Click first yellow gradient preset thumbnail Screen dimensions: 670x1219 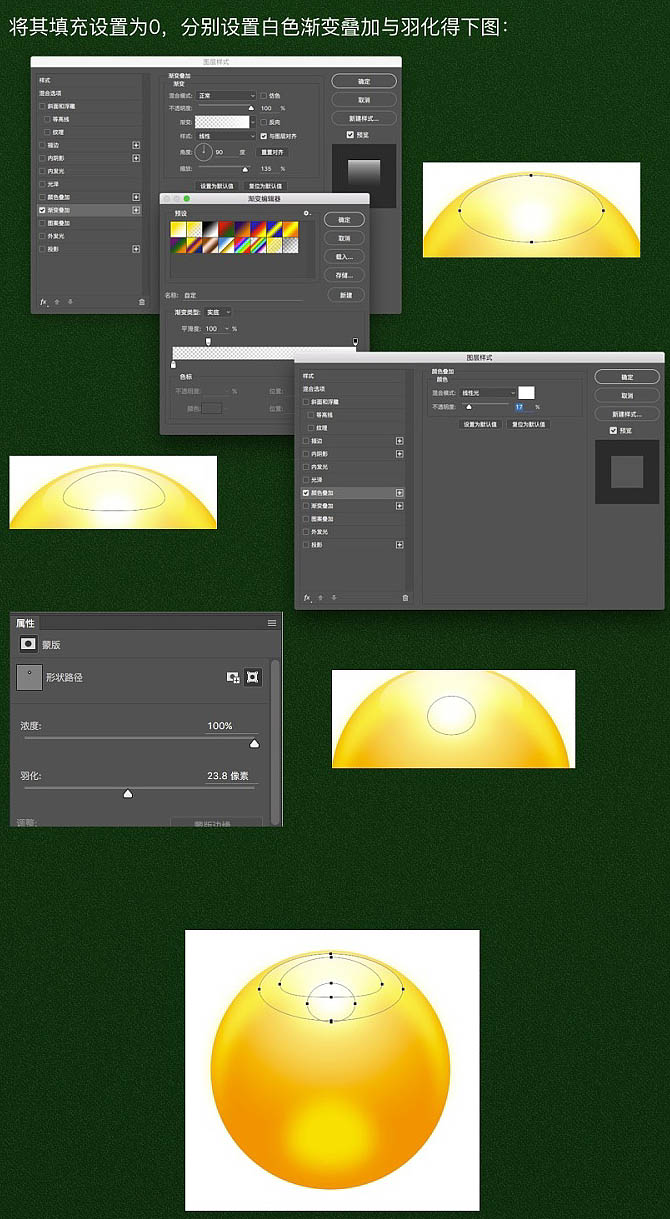(178, 229)
